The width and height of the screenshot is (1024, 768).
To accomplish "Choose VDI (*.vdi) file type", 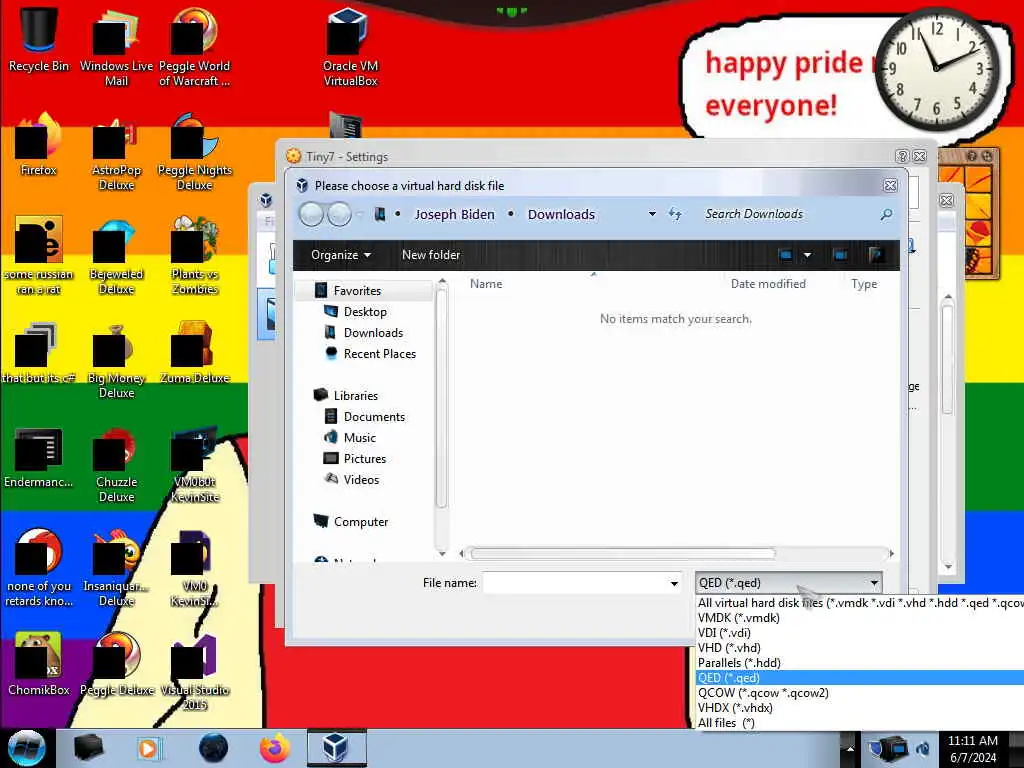I will (x=860, y=633).
